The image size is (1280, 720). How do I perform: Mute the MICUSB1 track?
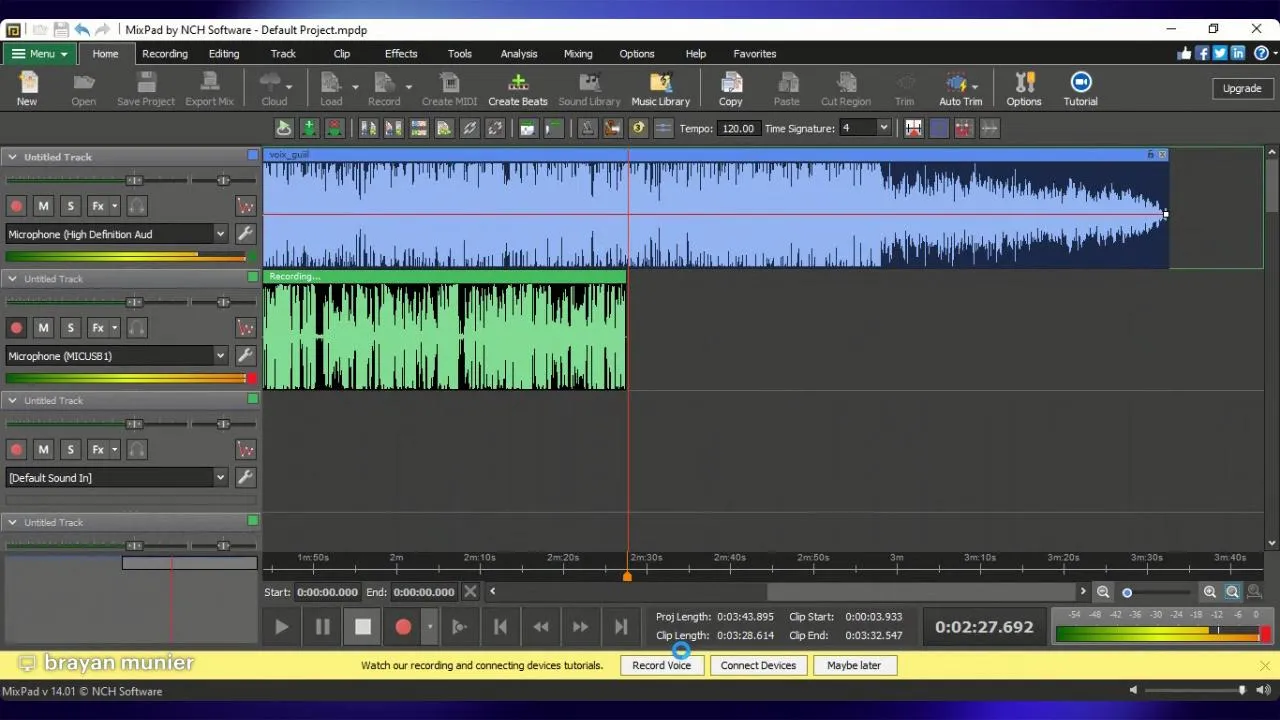click(x=43, y=328)
